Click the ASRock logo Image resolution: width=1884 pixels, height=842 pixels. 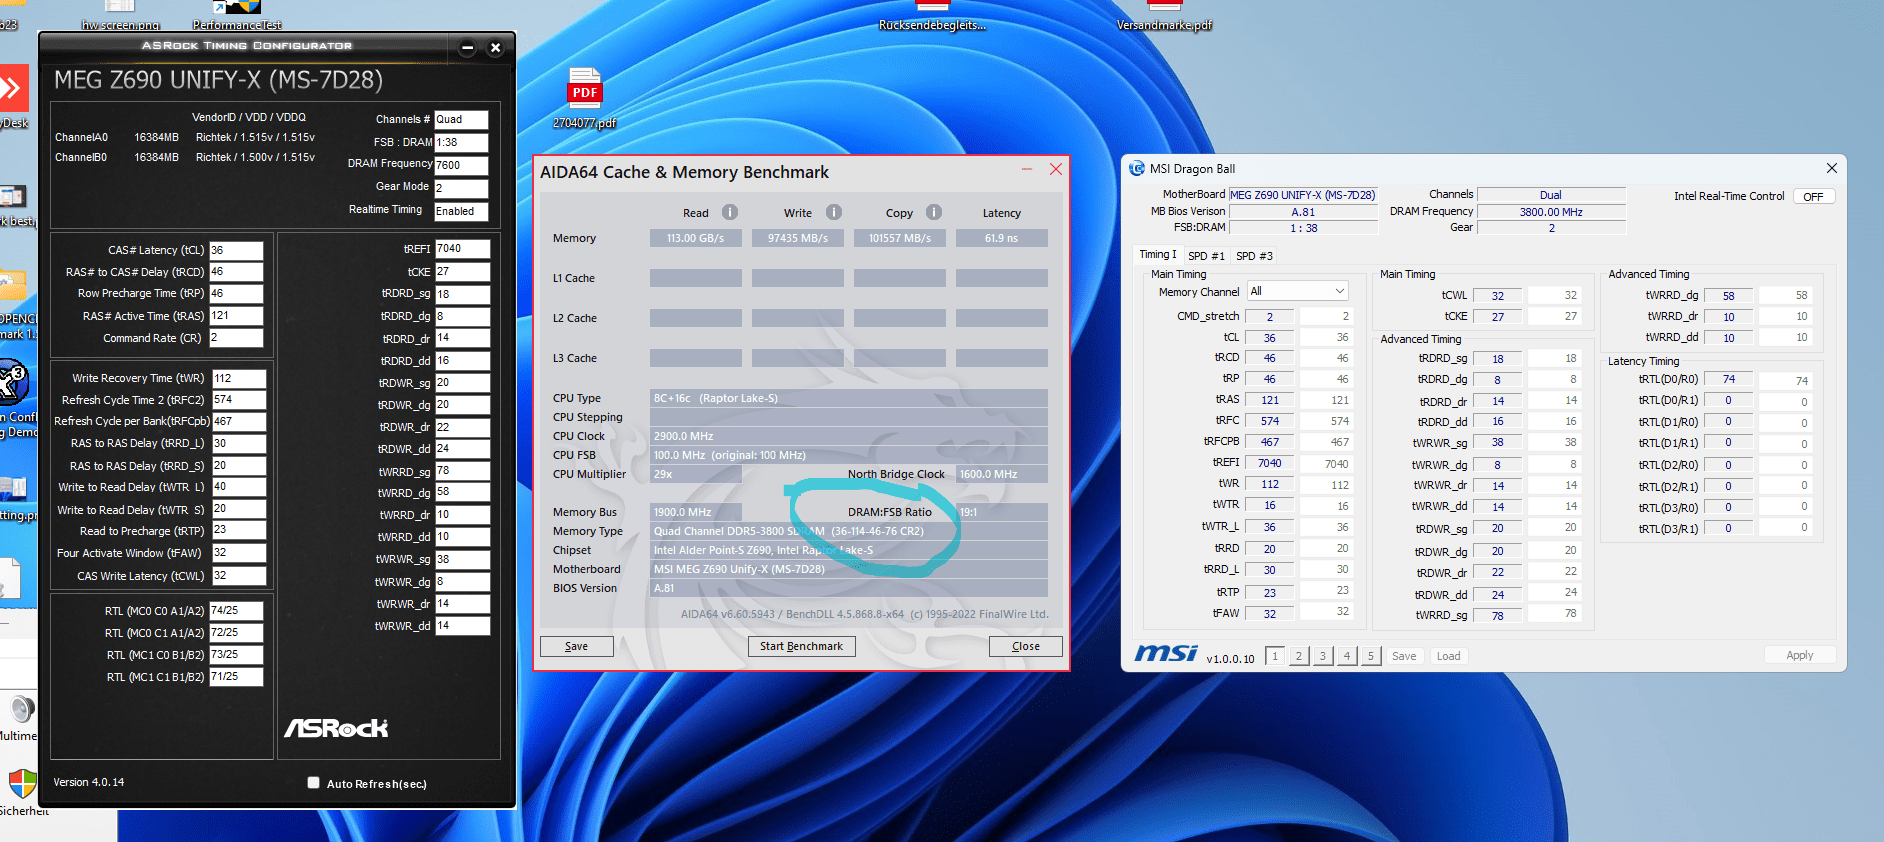tap(336, 728)
